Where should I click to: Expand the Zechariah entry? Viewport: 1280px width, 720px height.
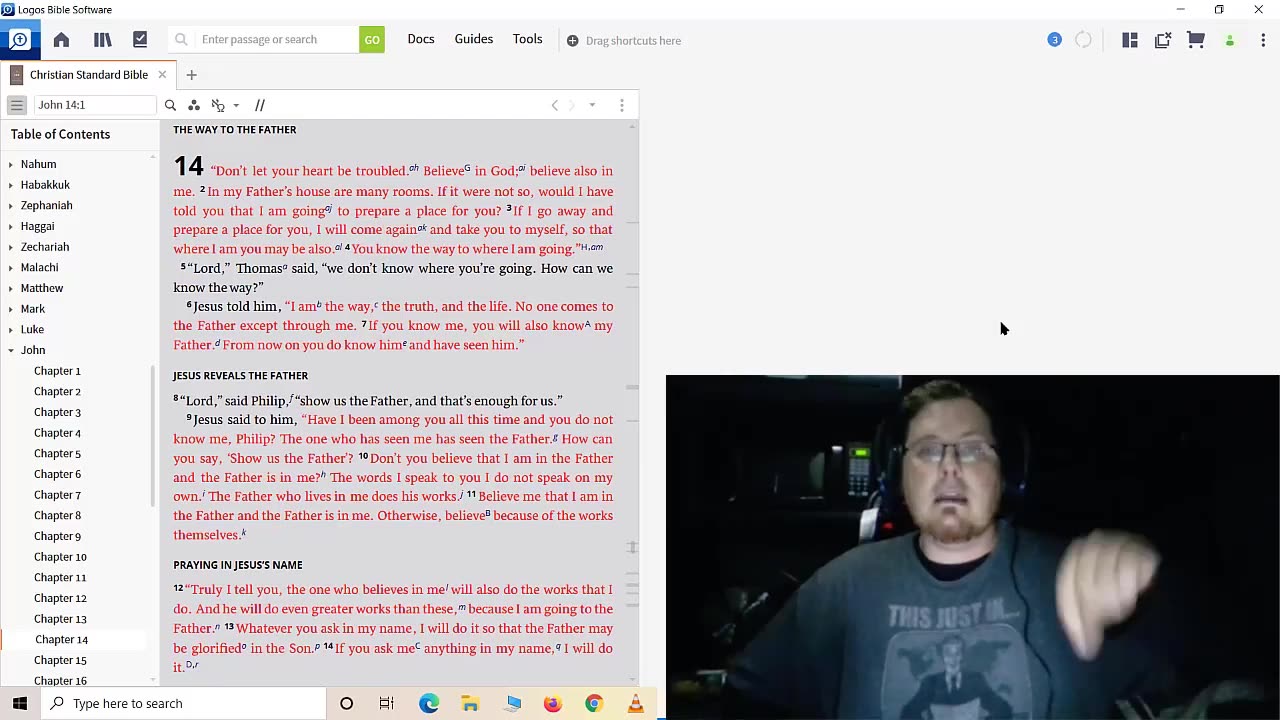pos(11,247)
